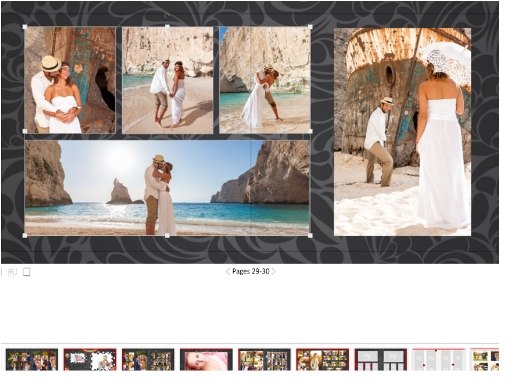Click the duplicate pages icon below the canvas
Screen dimensions: 516x388
point(12,272)
